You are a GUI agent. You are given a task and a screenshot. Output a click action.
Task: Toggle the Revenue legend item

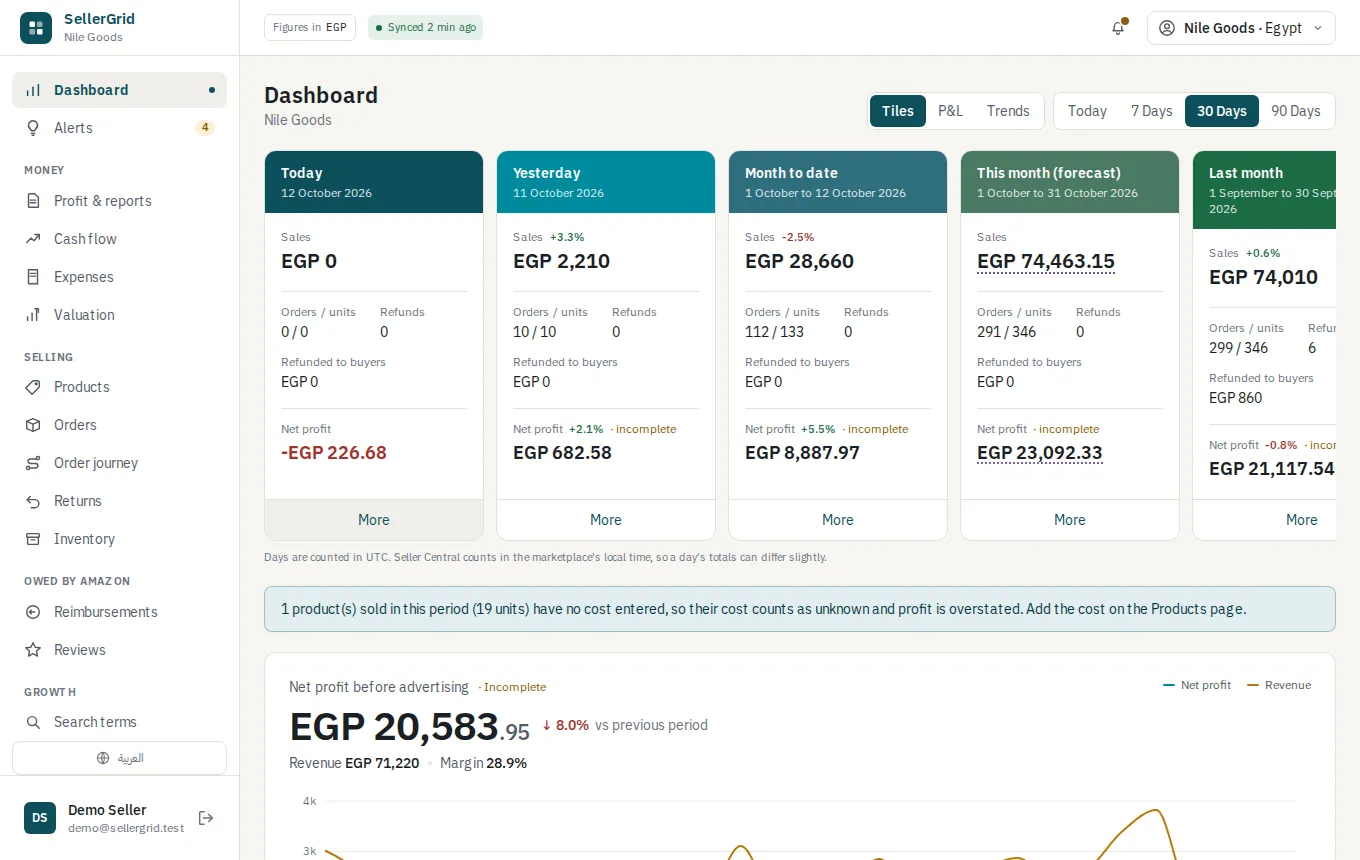pyautogui.click(x=1278, y=685)
